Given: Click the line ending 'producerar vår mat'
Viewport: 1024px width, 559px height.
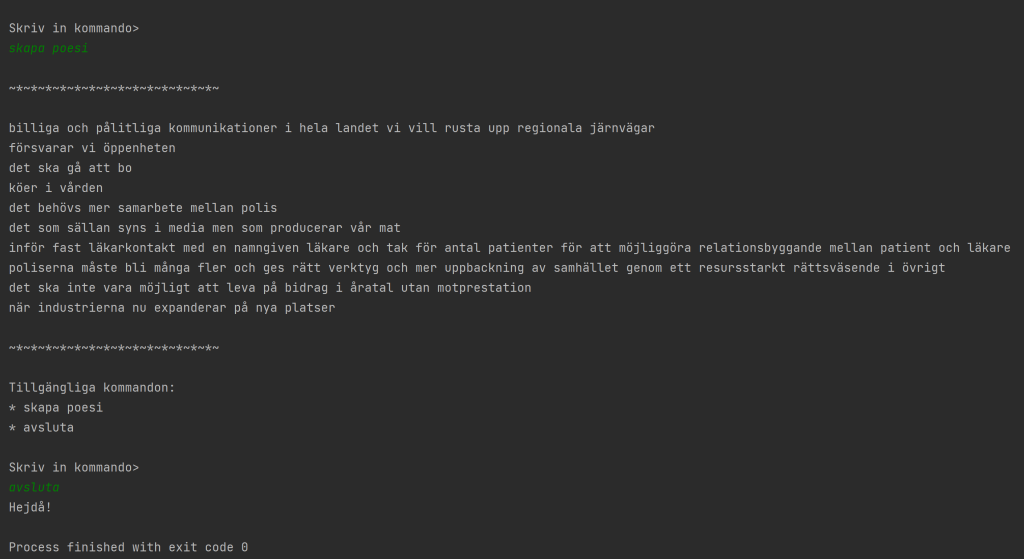Looking at the screenshot, I should point(204,228).
